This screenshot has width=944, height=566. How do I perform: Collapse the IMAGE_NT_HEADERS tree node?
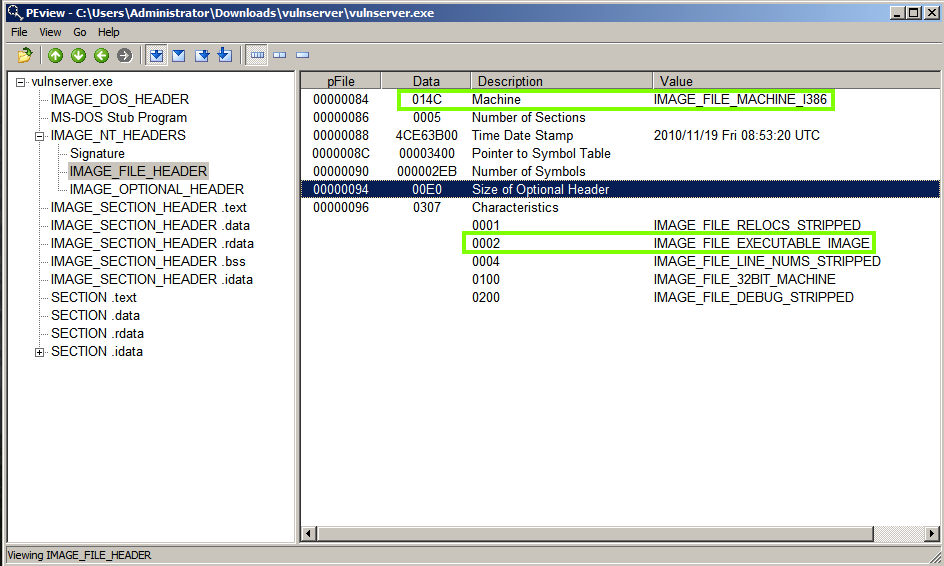40,136
